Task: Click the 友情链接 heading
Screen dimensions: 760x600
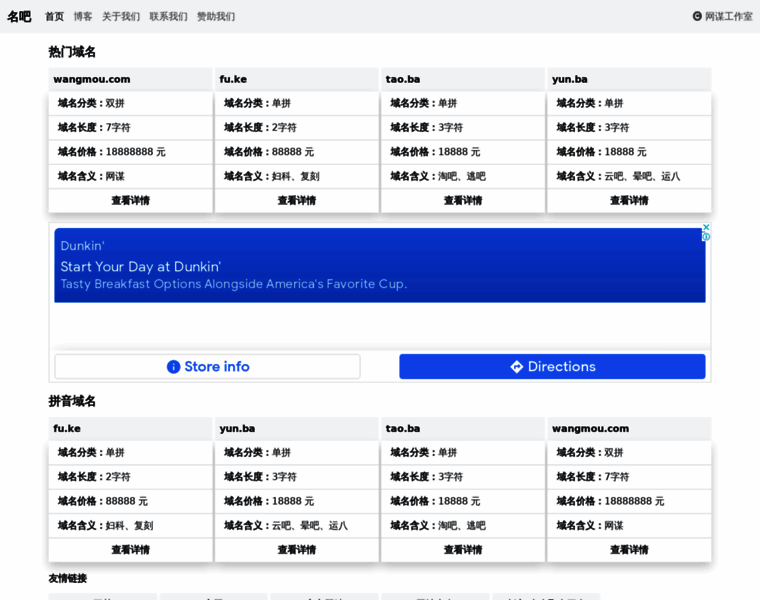Action: pos(67,578)
